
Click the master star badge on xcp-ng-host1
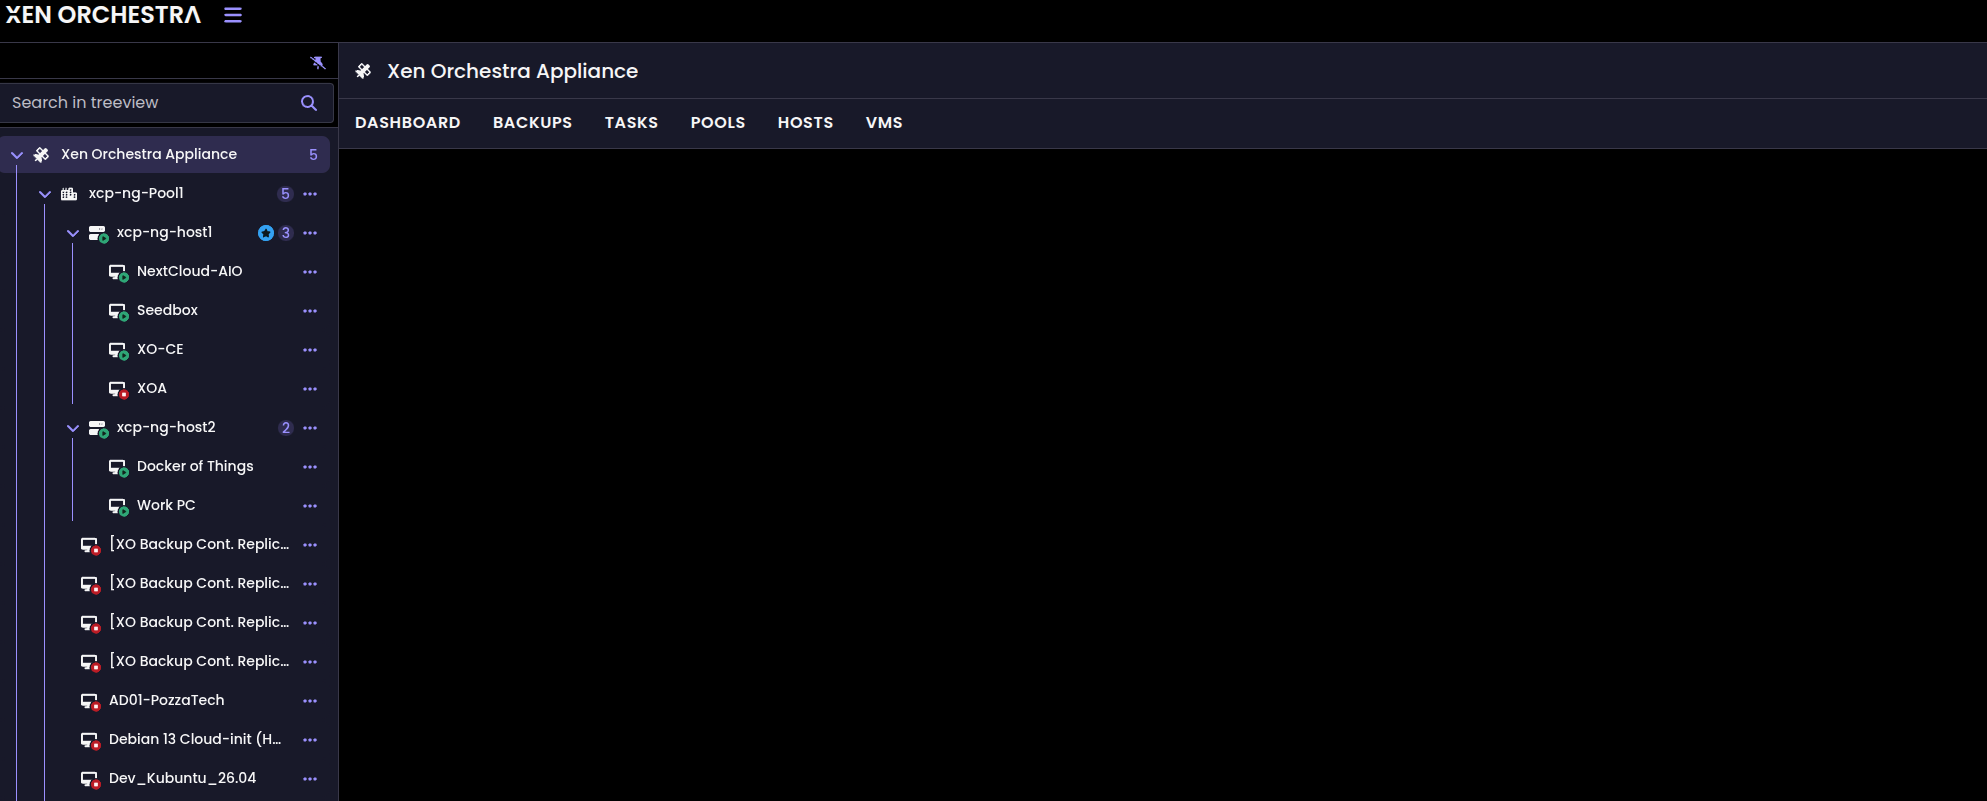(266, 233)
